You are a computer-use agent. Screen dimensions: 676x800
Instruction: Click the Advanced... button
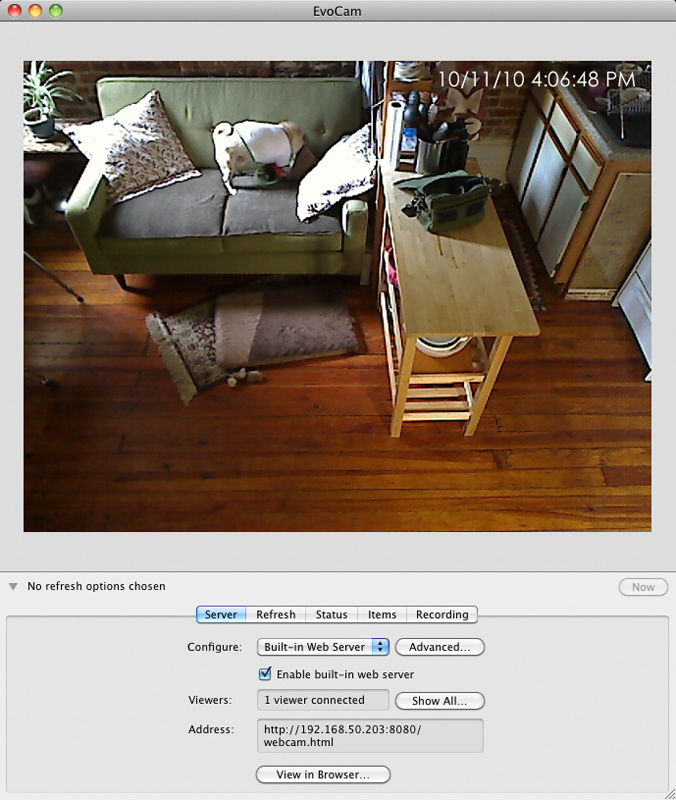(x=439, y=647)
